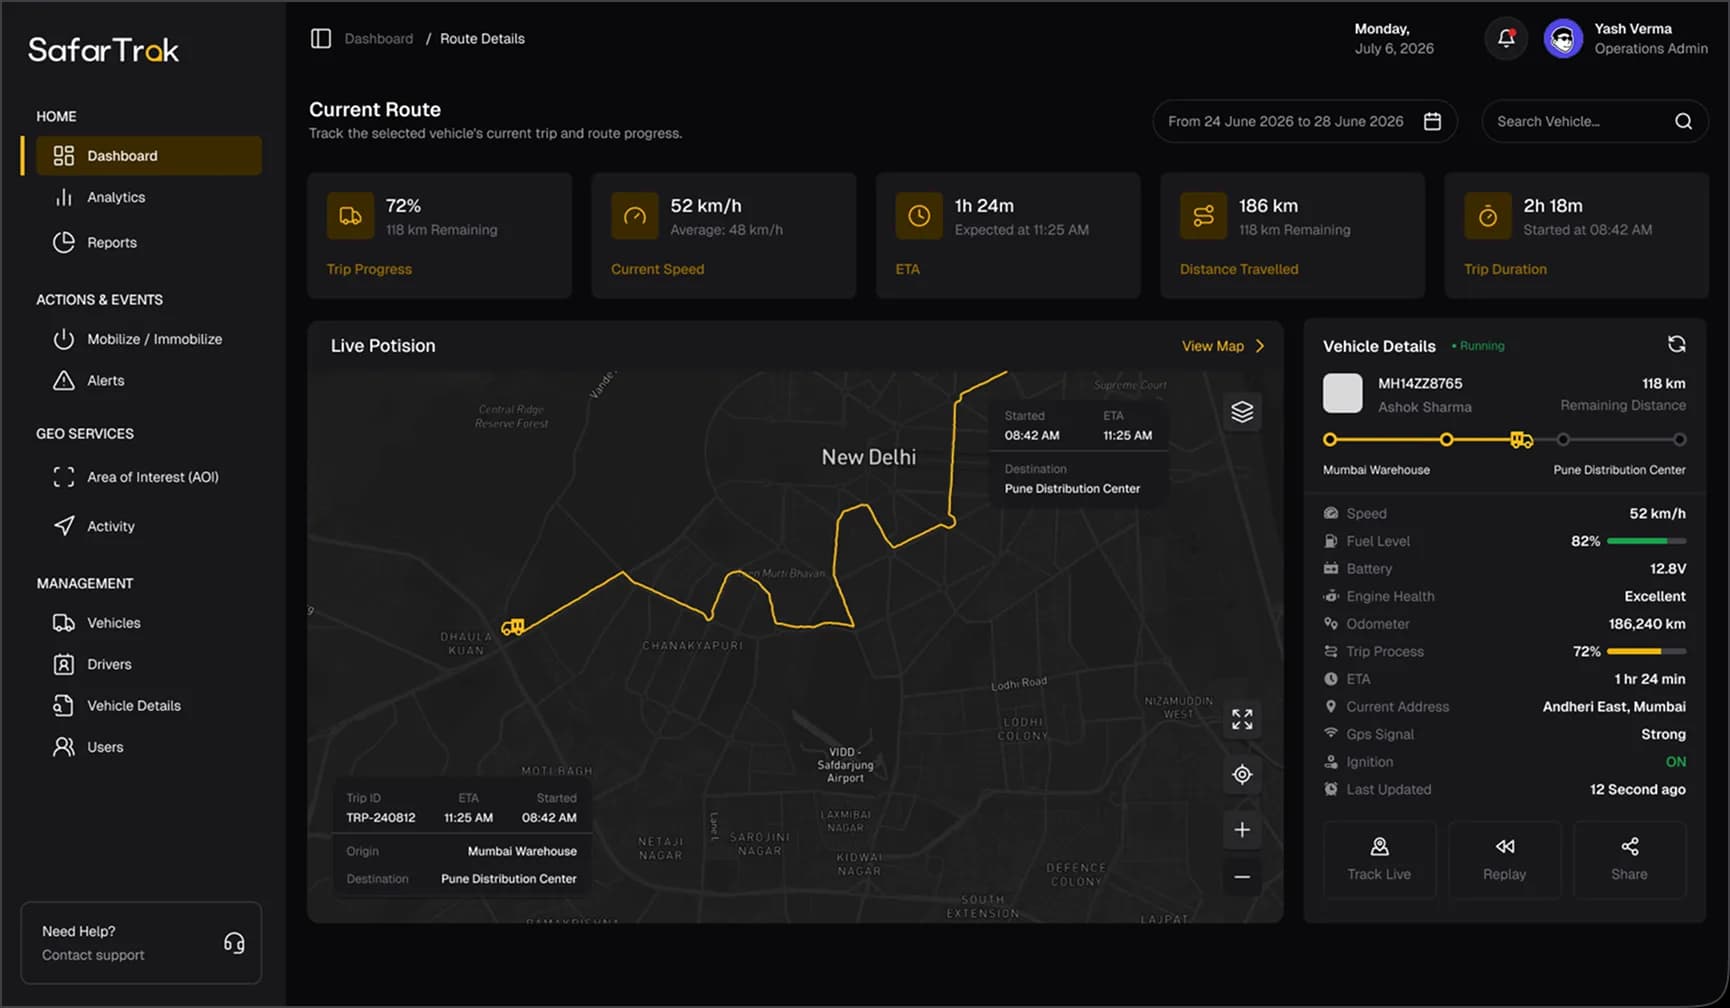Click the vehicle thumbnail beside MH14ZZ8765

click(x=1342, y=393)
